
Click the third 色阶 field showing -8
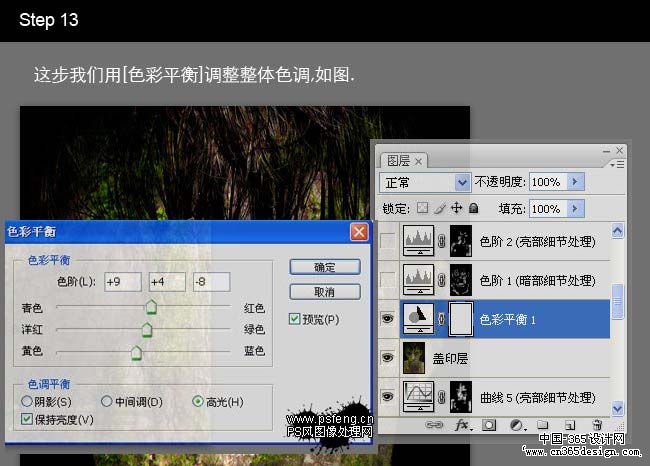click(211, 282)
